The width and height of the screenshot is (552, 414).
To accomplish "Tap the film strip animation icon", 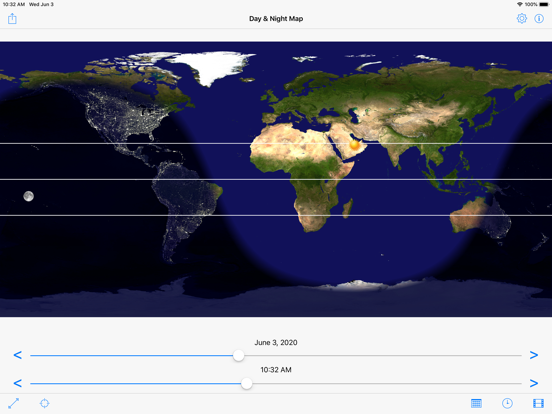I will pyautogui.click(x=538, y=403).
